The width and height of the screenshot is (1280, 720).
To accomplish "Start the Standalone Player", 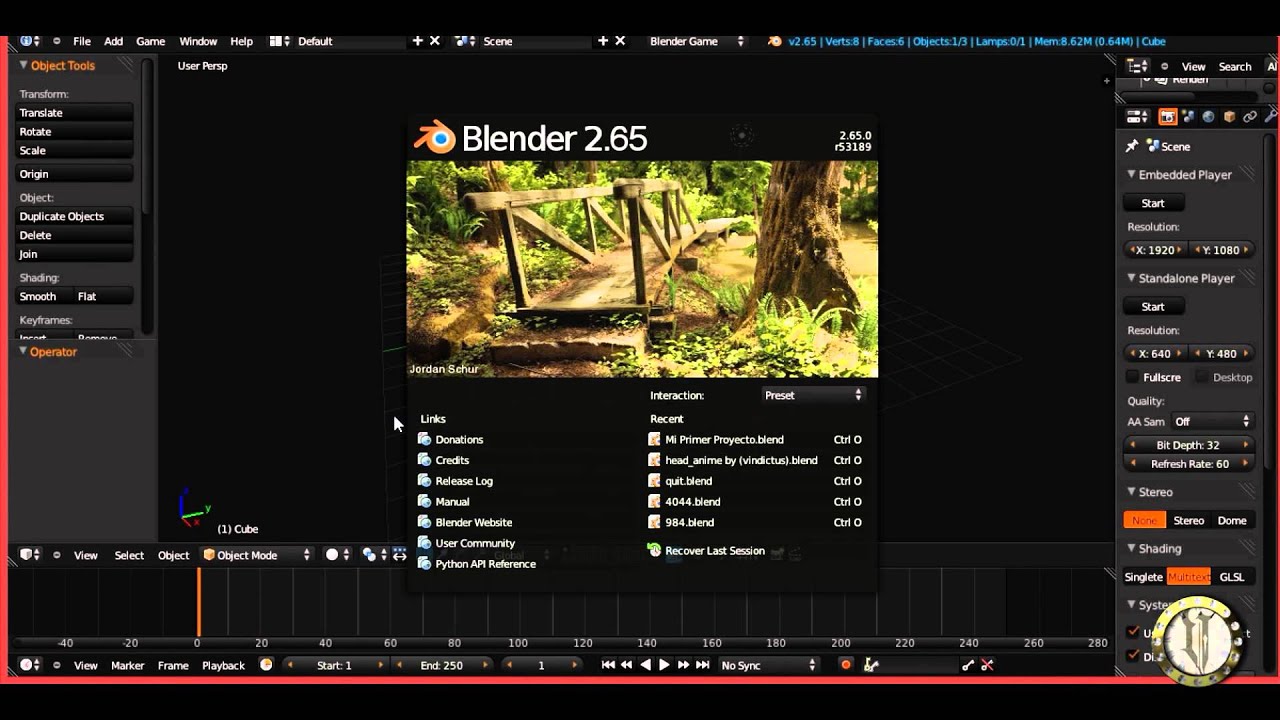I will pyautogui.click(x=1153, y=307).
